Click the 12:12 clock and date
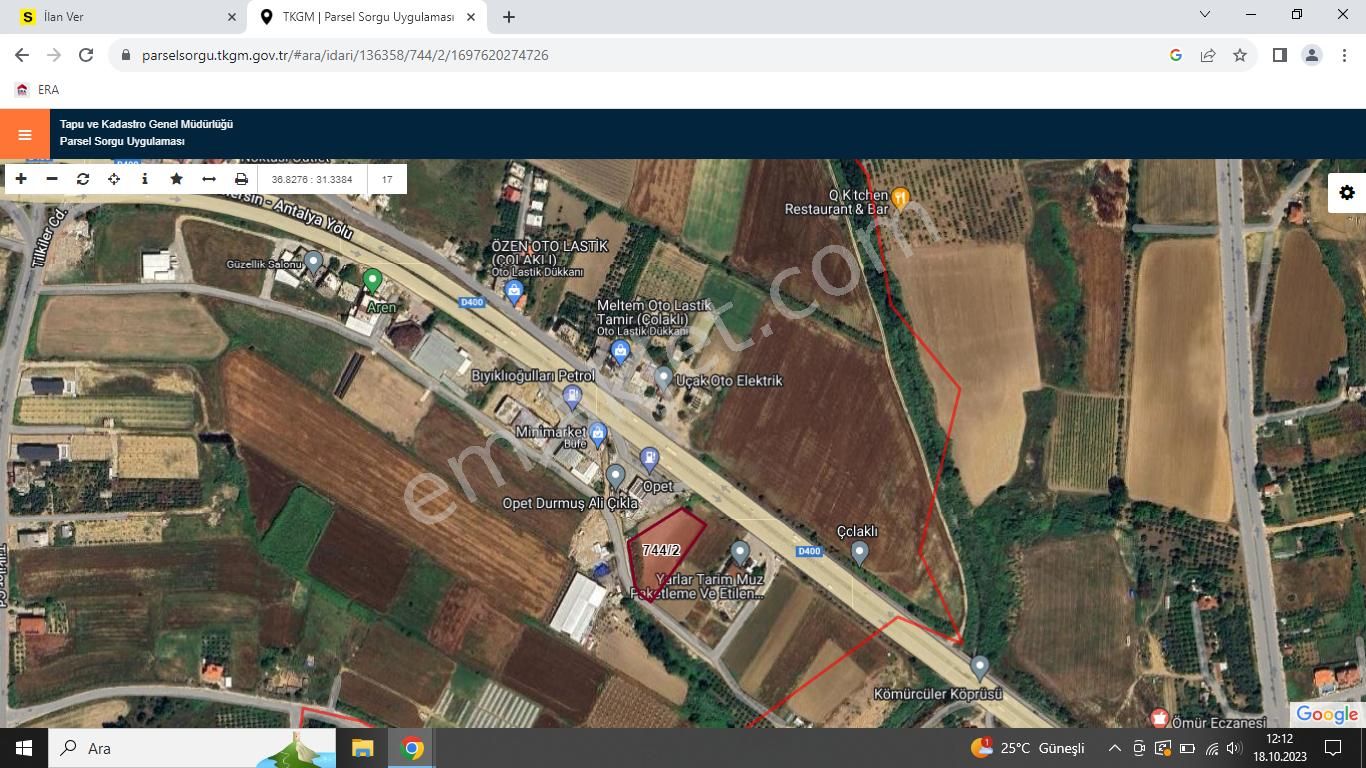Viewport: 1366px width, 768px height. pos(1280,748)
